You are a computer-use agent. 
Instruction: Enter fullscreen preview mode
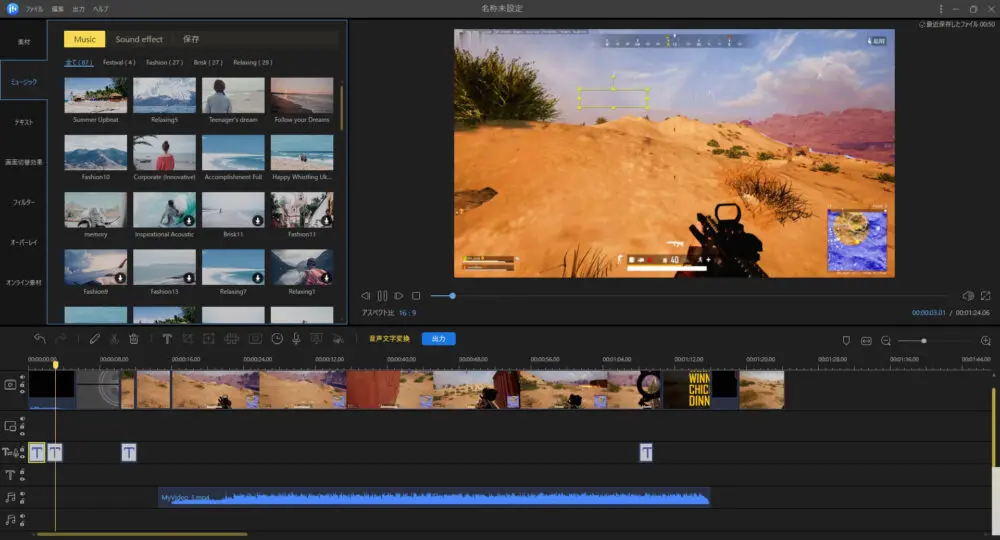(985, 296)
